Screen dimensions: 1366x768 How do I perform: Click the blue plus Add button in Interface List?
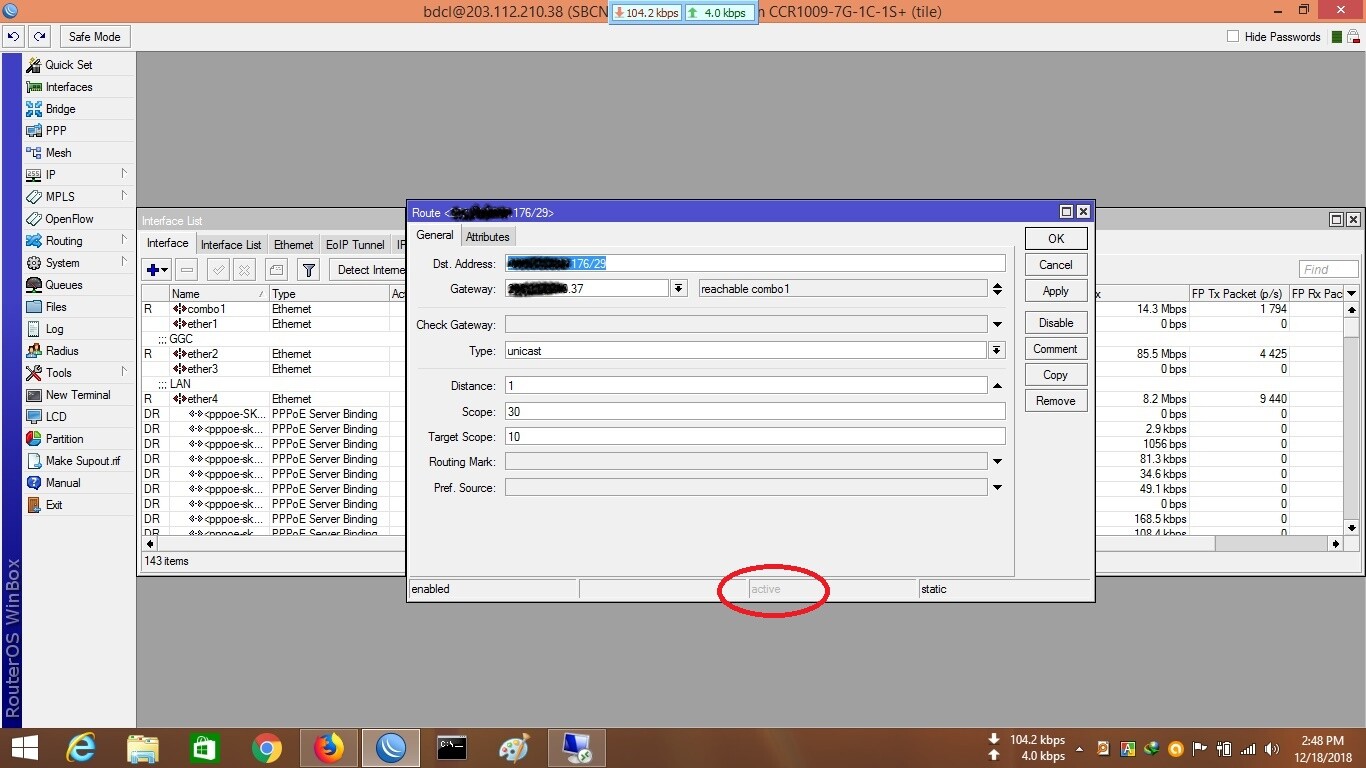tap(157, 270)
